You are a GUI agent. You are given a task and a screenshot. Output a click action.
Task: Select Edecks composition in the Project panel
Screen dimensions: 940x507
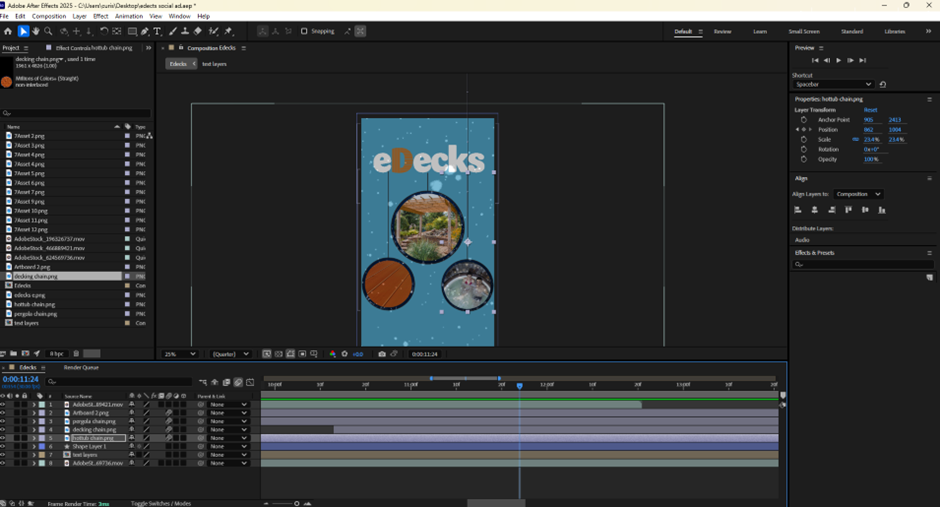coord(22,285)
